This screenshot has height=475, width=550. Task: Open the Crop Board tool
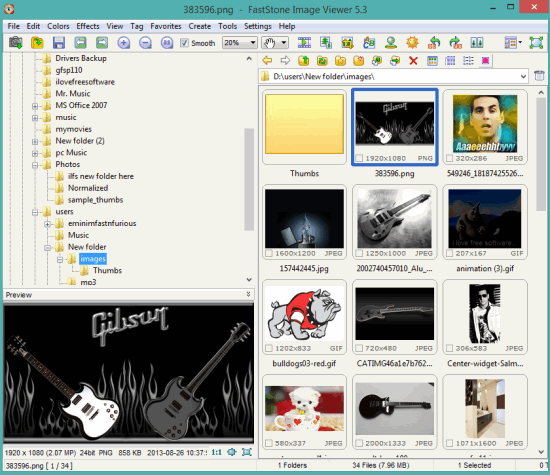point(347,43)
